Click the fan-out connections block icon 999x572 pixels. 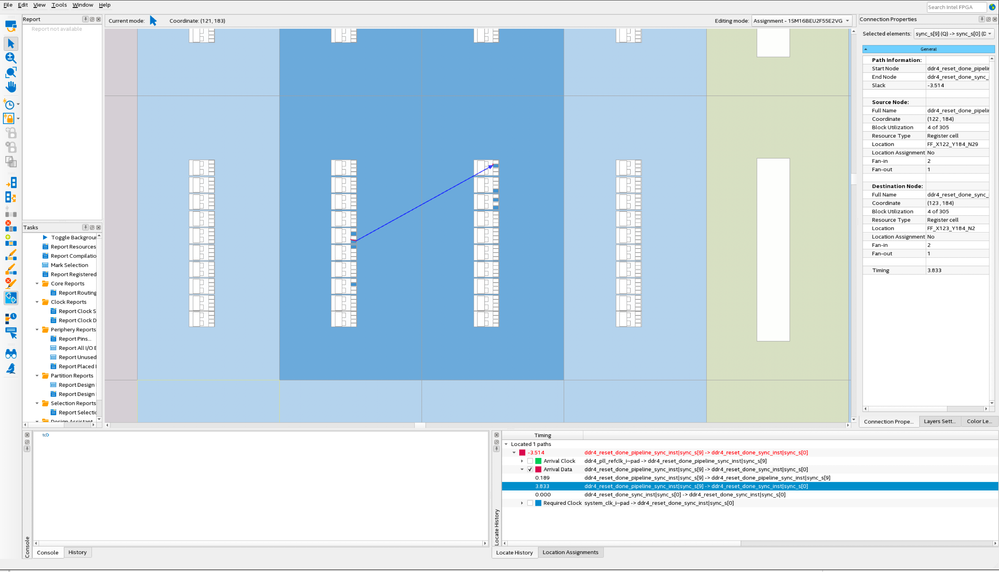(x=11, y=197)
